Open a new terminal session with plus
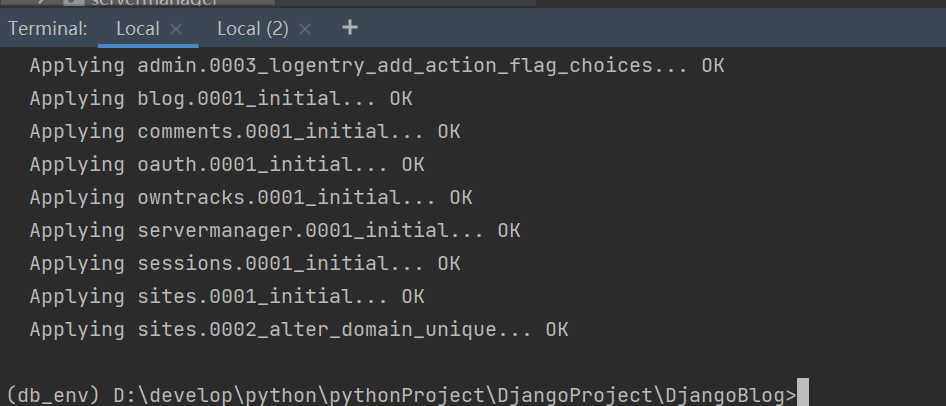 (x=349, y=28)
